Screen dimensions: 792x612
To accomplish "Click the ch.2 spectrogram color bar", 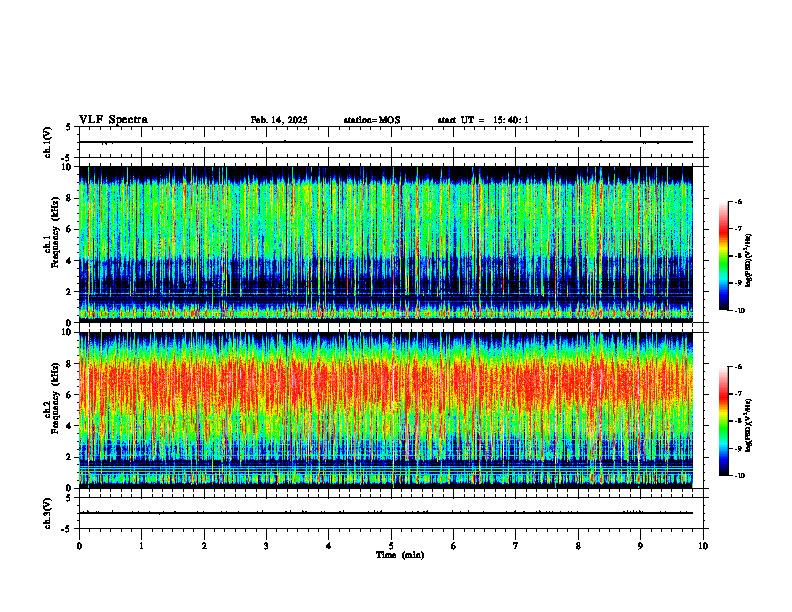I will point(723,421).
